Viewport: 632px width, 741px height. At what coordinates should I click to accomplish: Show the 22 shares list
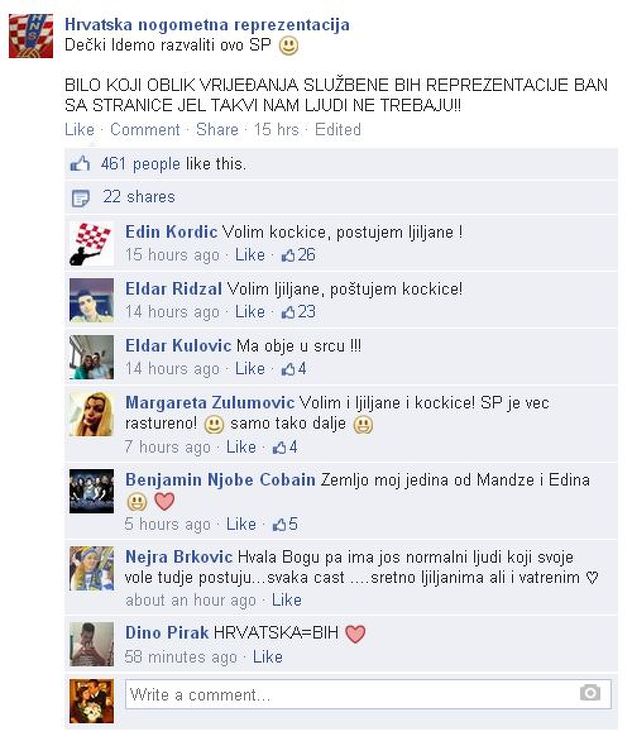(x=139, y=197)
